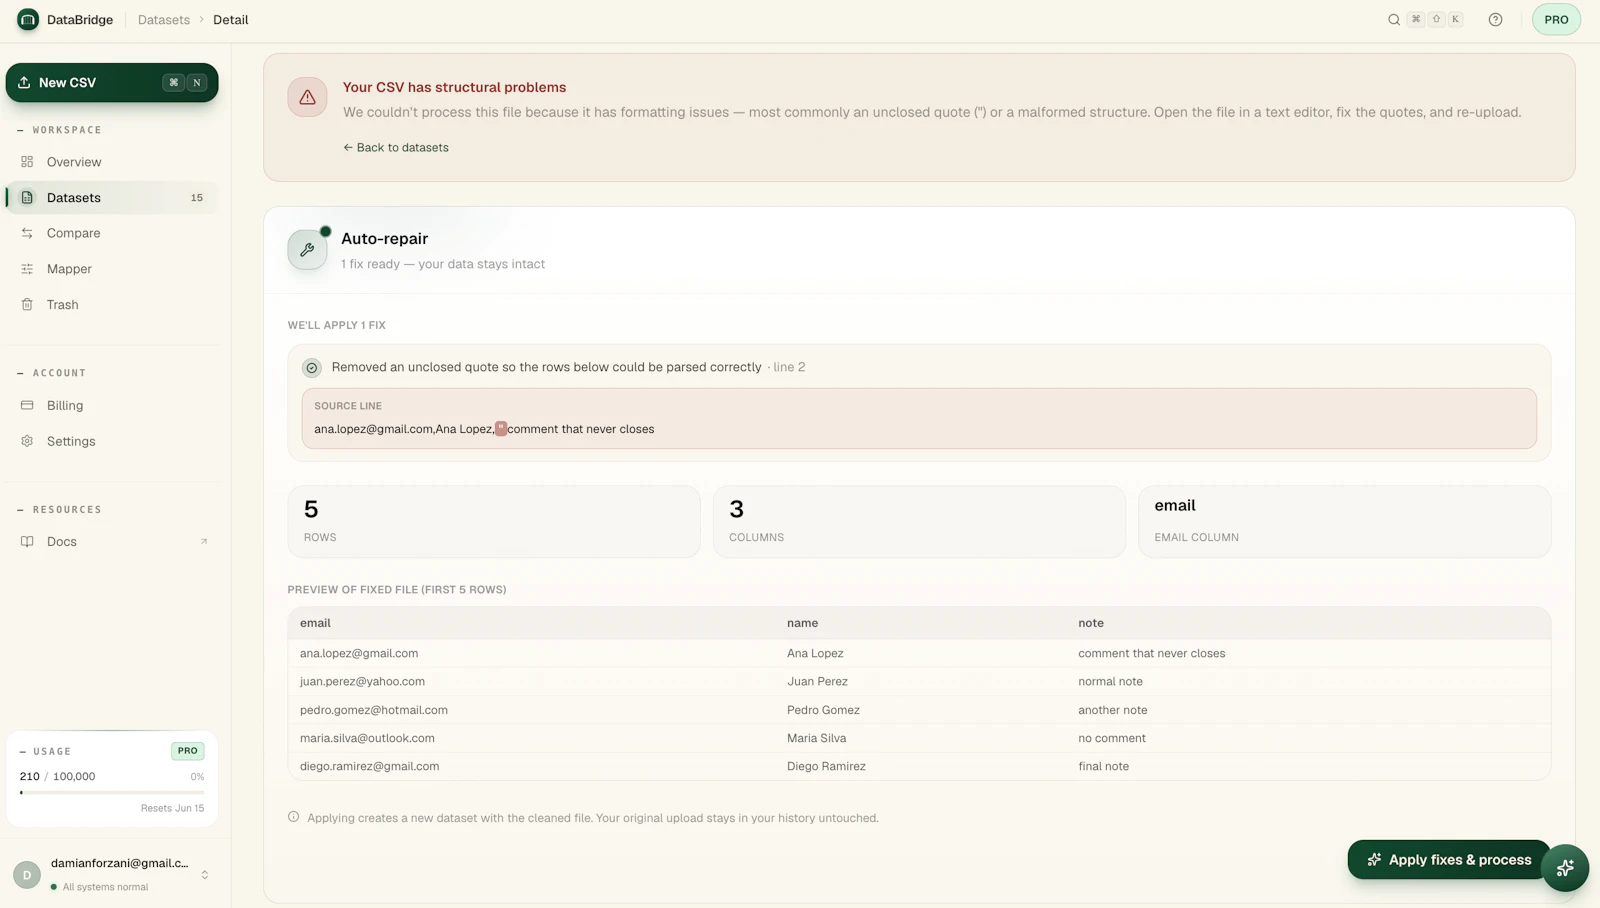This screenshot has width=1600, height=908.
Task: Click the Trash bin icon
Action: 27,305
